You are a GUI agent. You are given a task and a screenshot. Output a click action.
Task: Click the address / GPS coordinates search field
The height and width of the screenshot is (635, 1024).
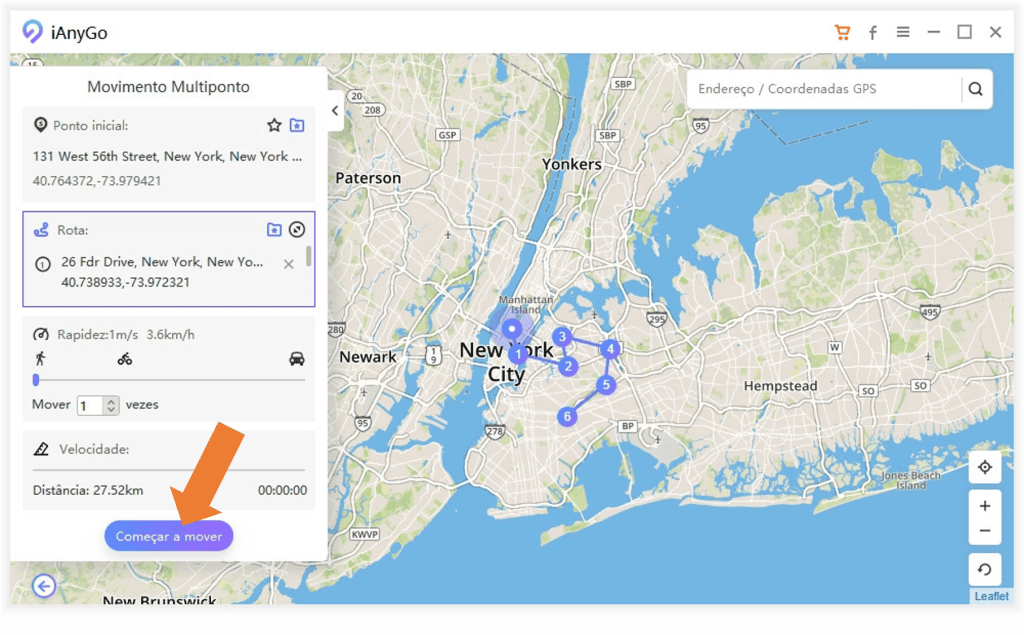[823, 89]
